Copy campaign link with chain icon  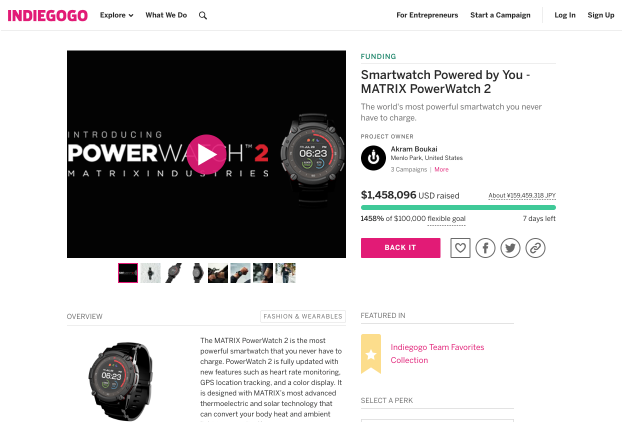(535, 248)
